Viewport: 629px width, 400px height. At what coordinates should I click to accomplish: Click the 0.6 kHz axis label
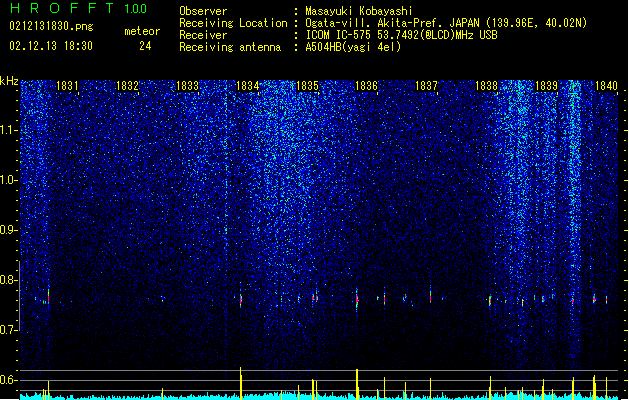tap(9, 380)
